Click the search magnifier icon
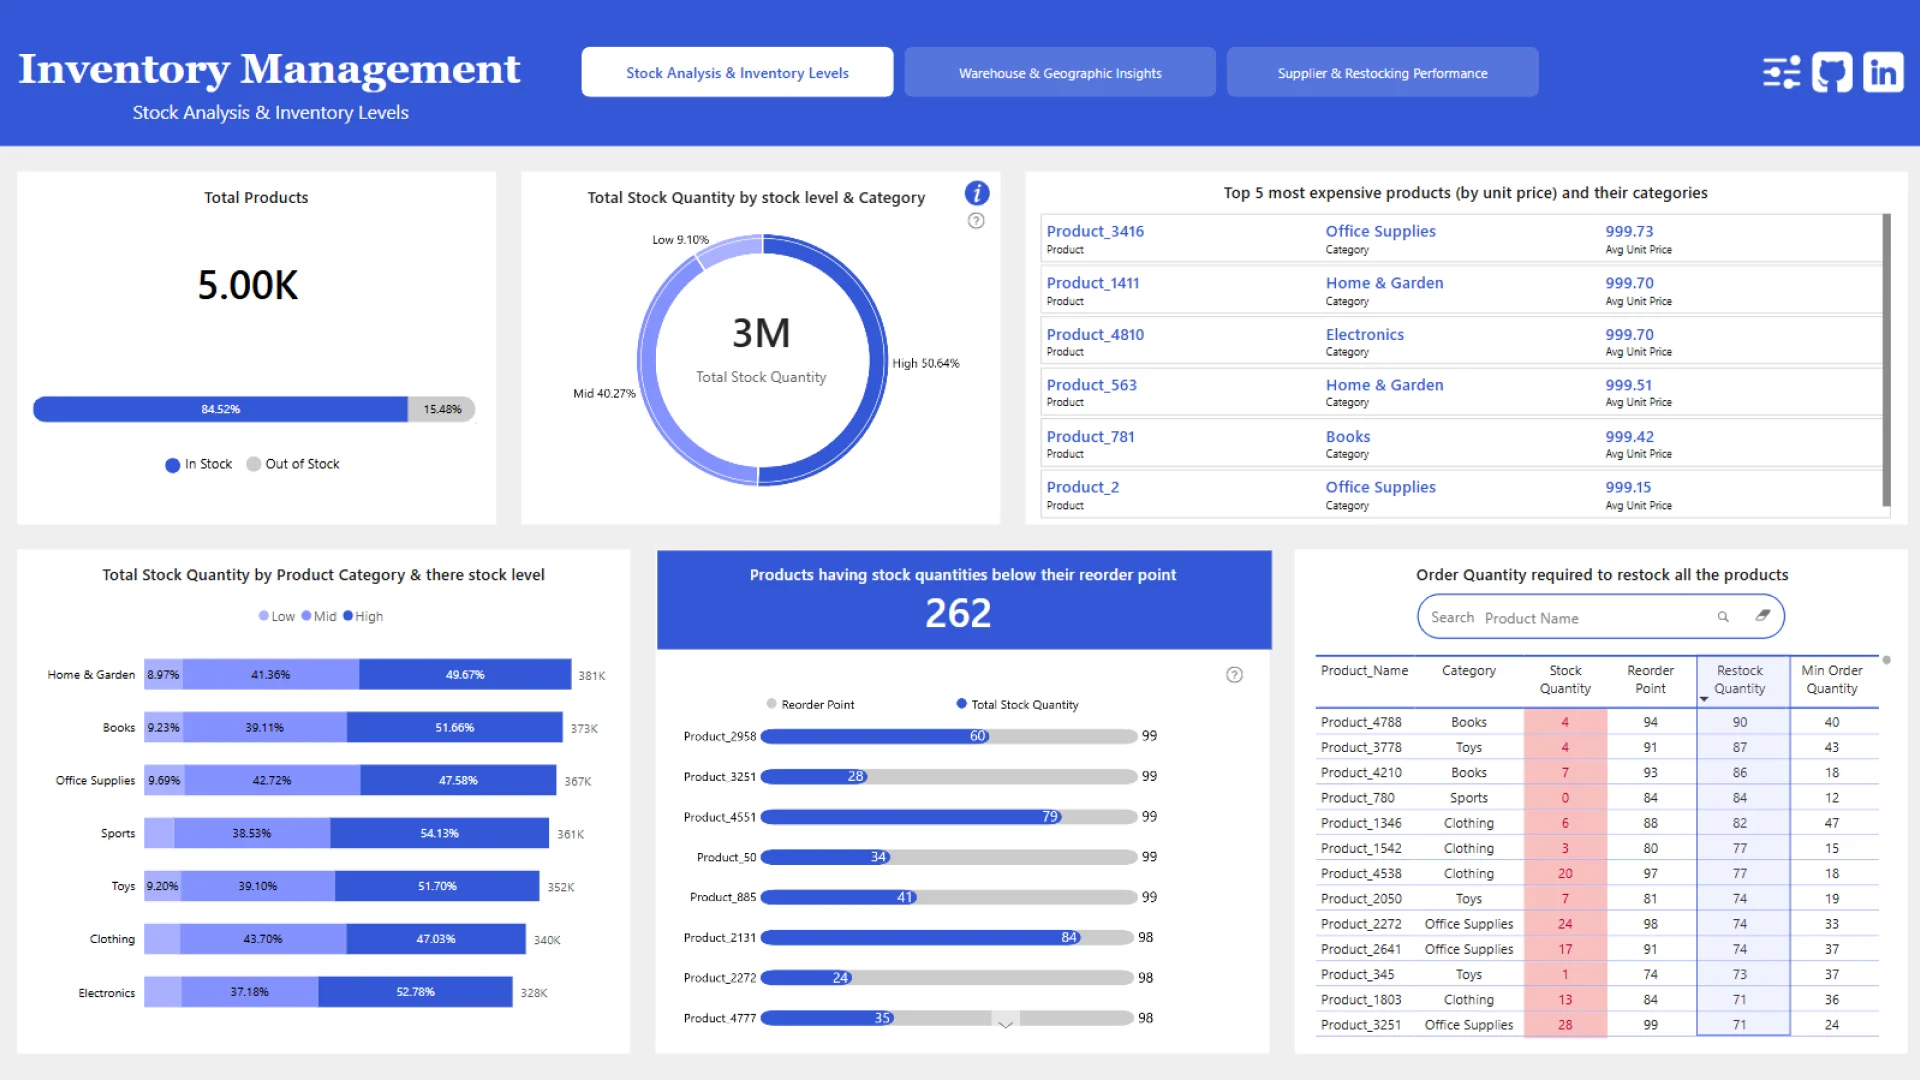 [x=1723, y=617]
